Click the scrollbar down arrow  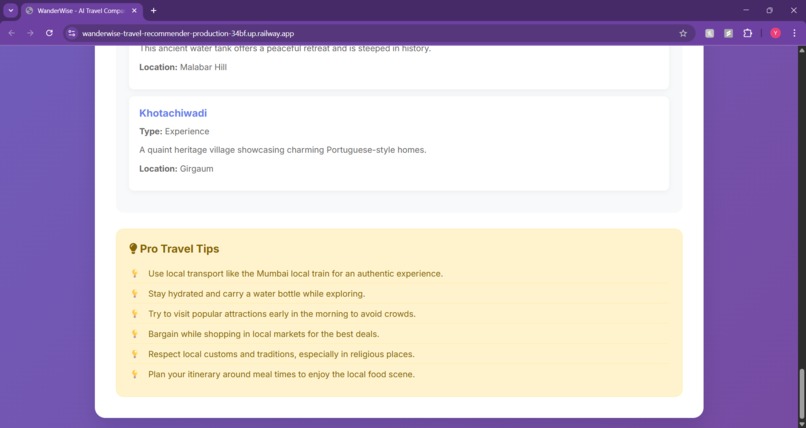tap(801, 424)
